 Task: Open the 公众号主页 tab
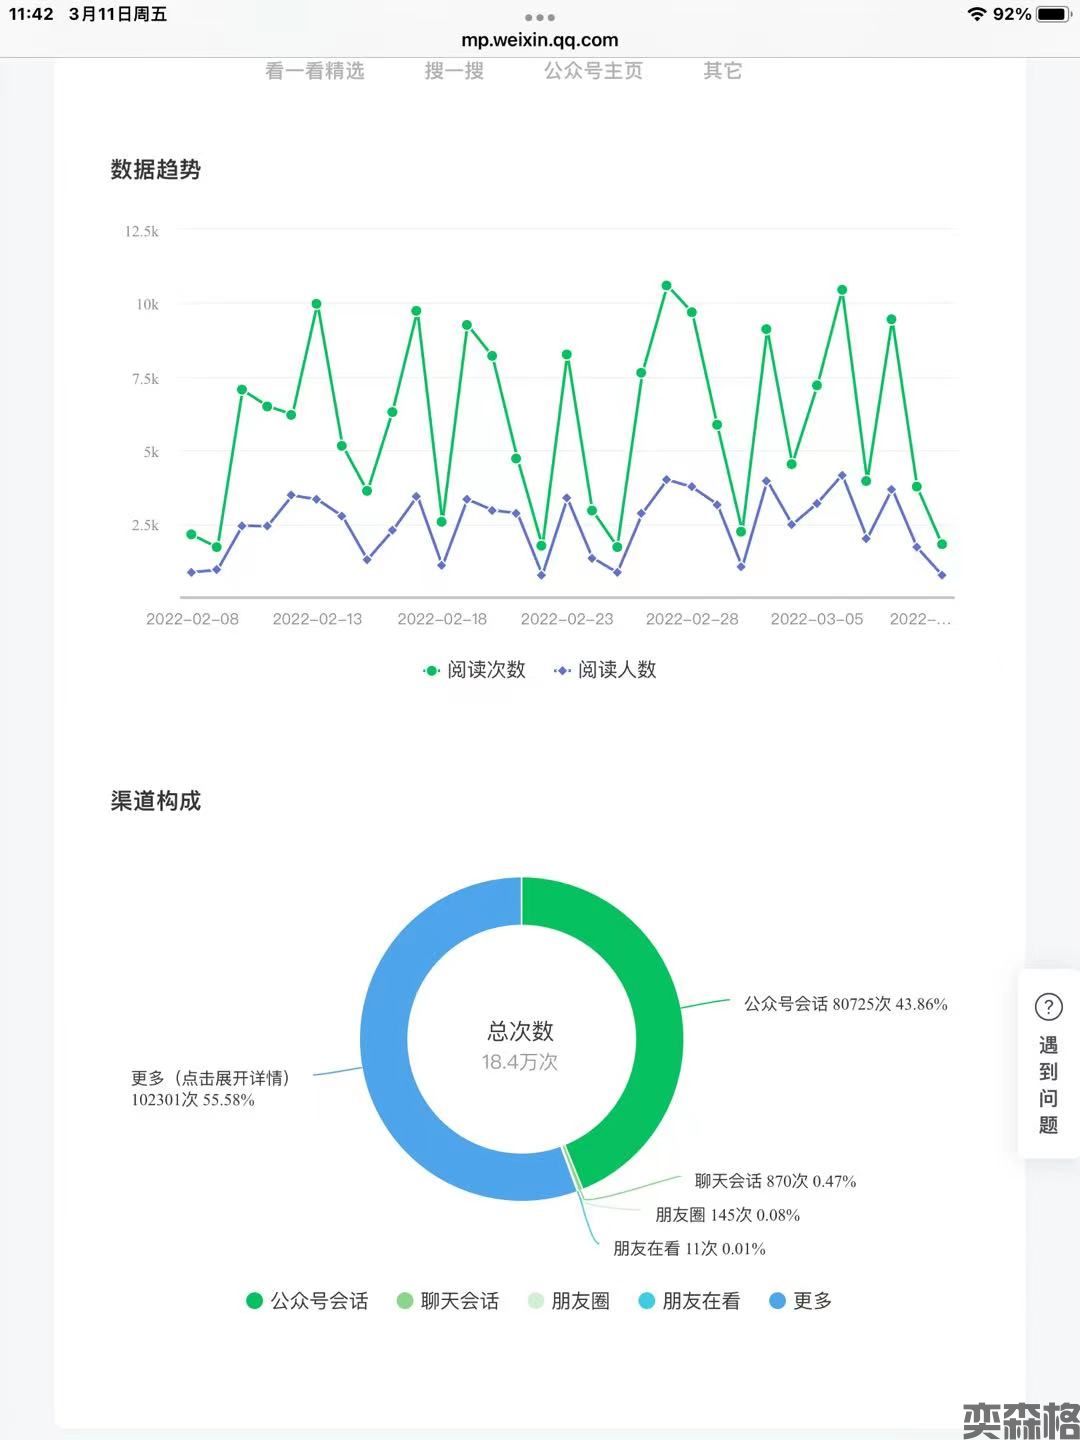tap(593, 71)
